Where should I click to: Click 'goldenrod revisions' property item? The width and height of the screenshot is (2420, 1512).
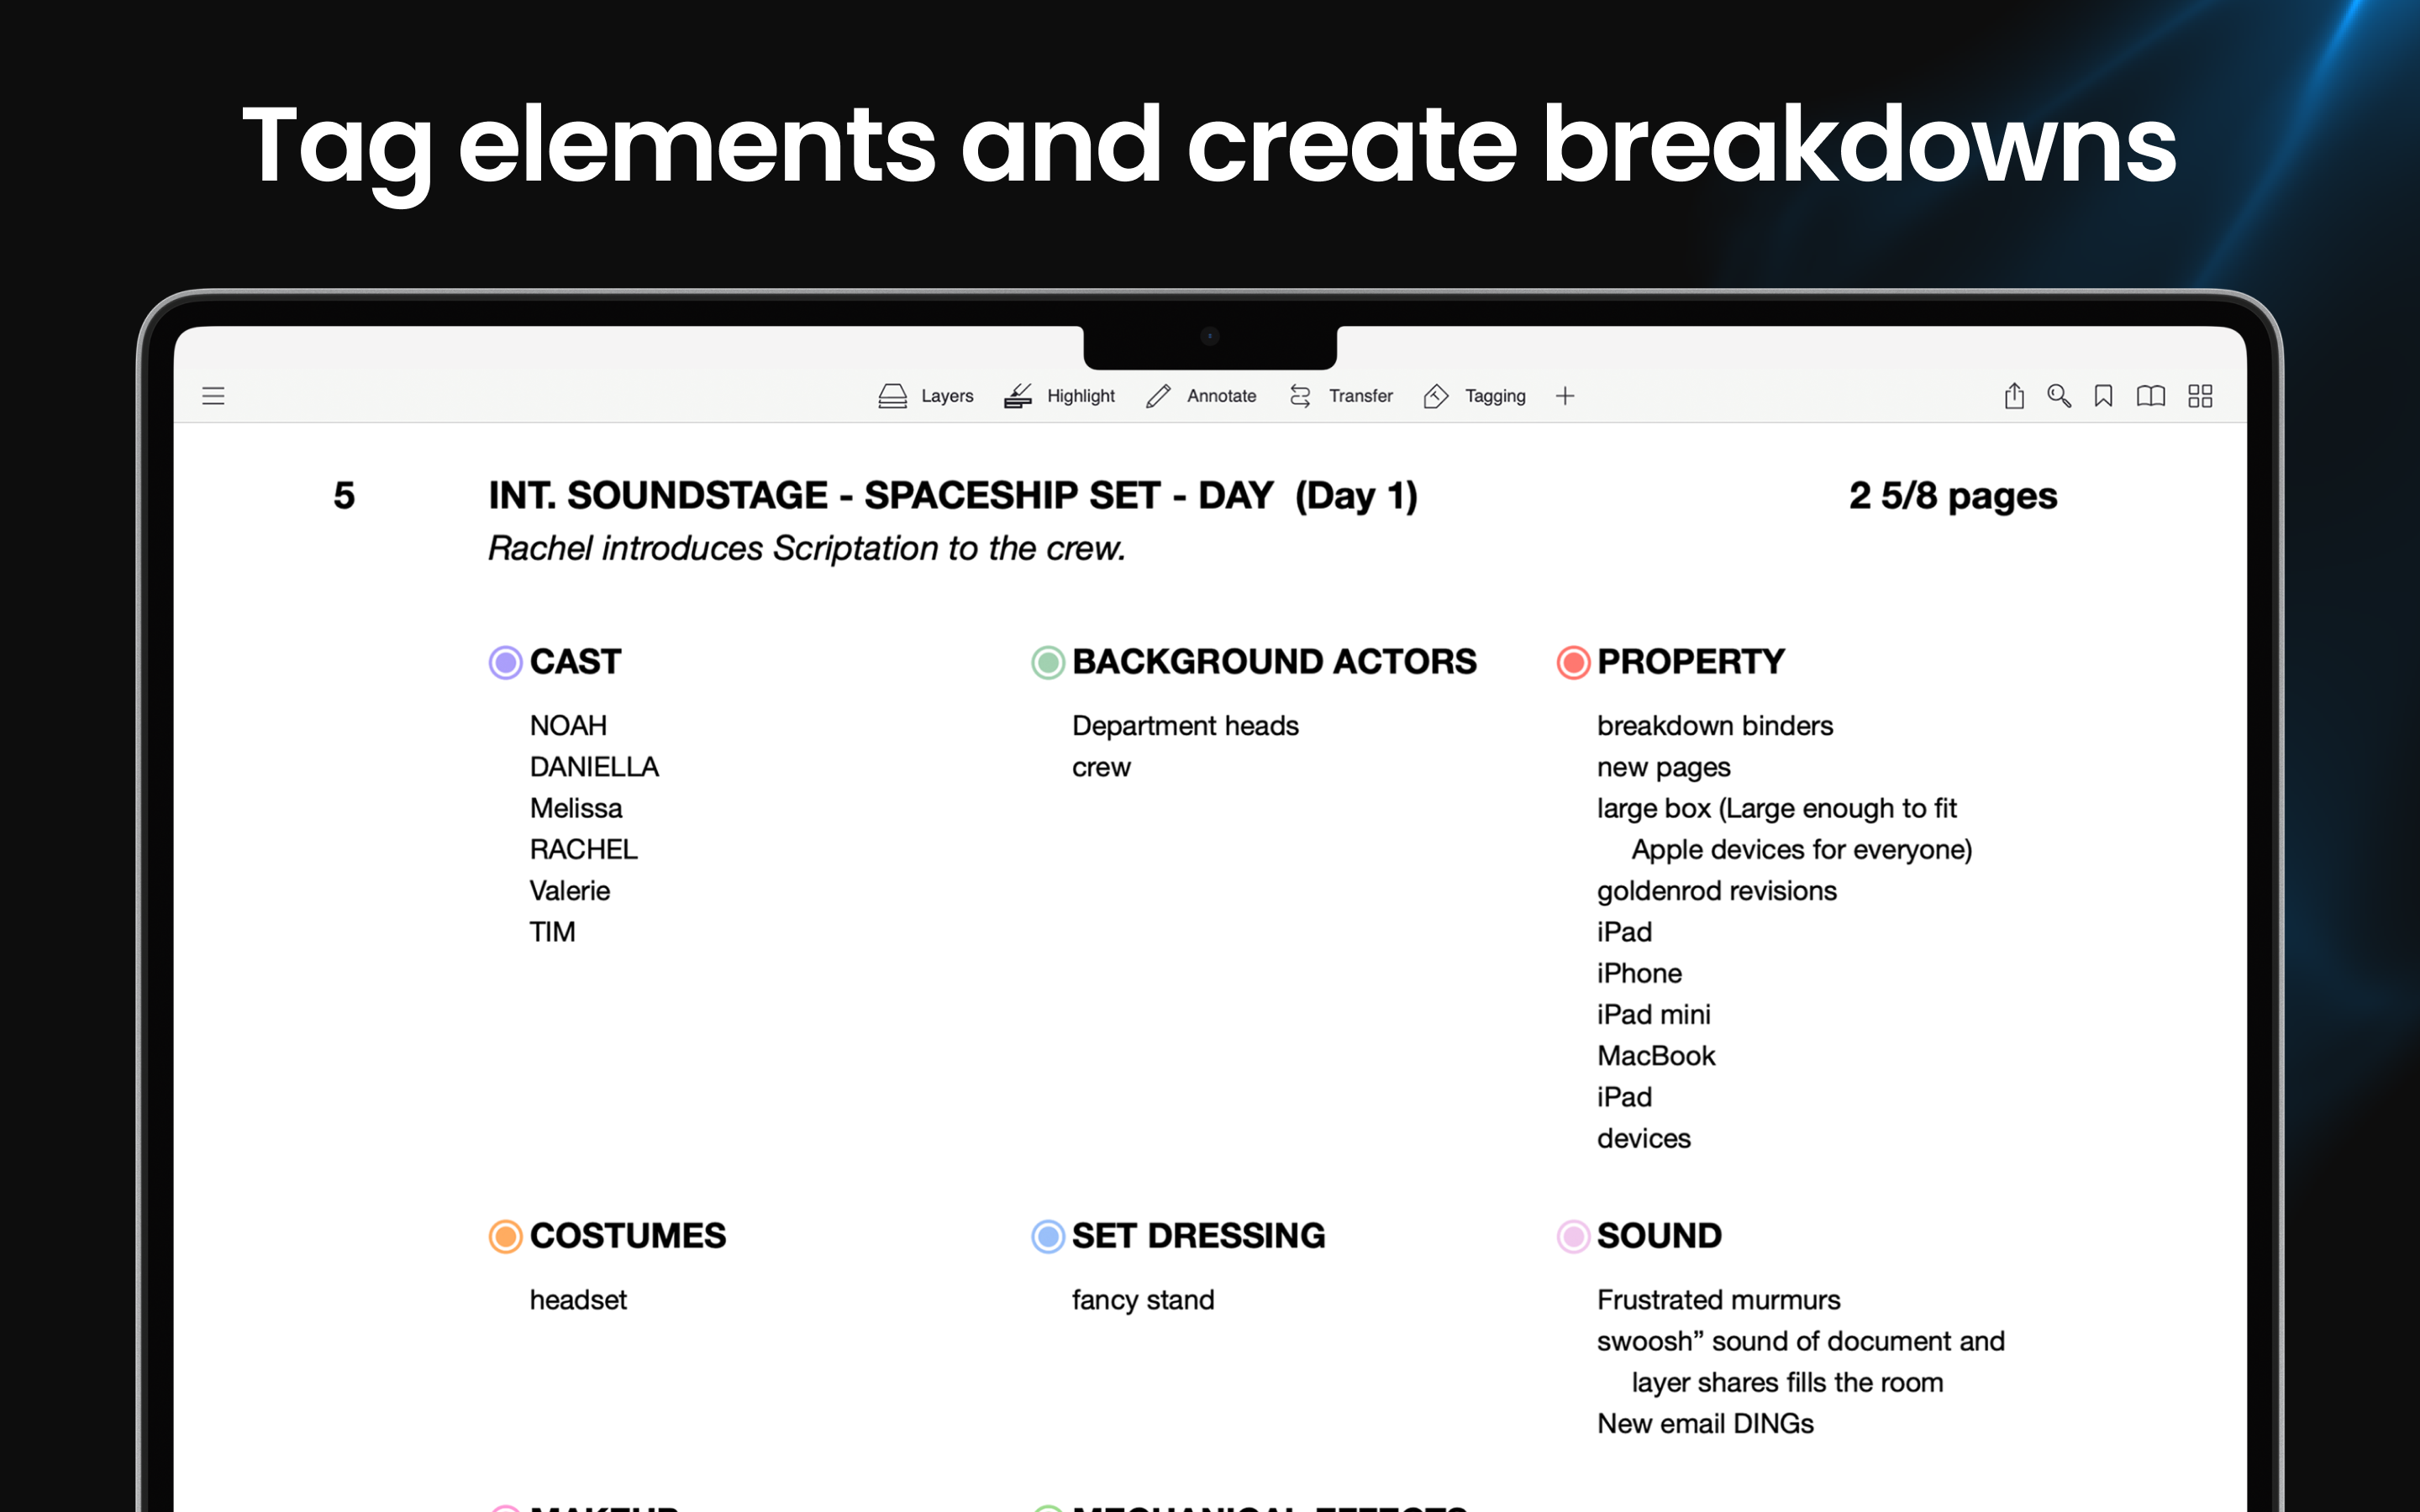coord(1716,890)
